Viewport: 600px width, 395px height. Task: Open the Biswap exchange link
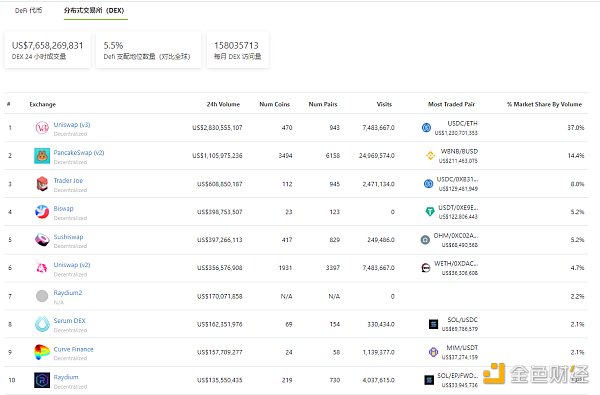coord(64,209)
